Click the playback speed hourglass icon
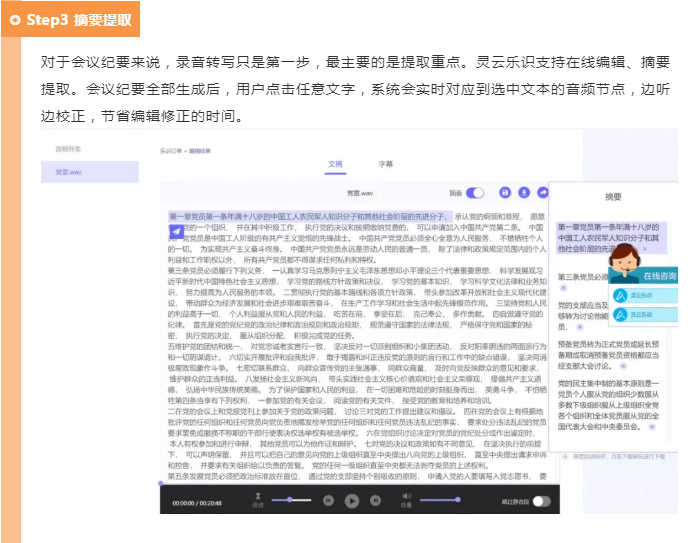The image size is (690, 543). [259, 496]
